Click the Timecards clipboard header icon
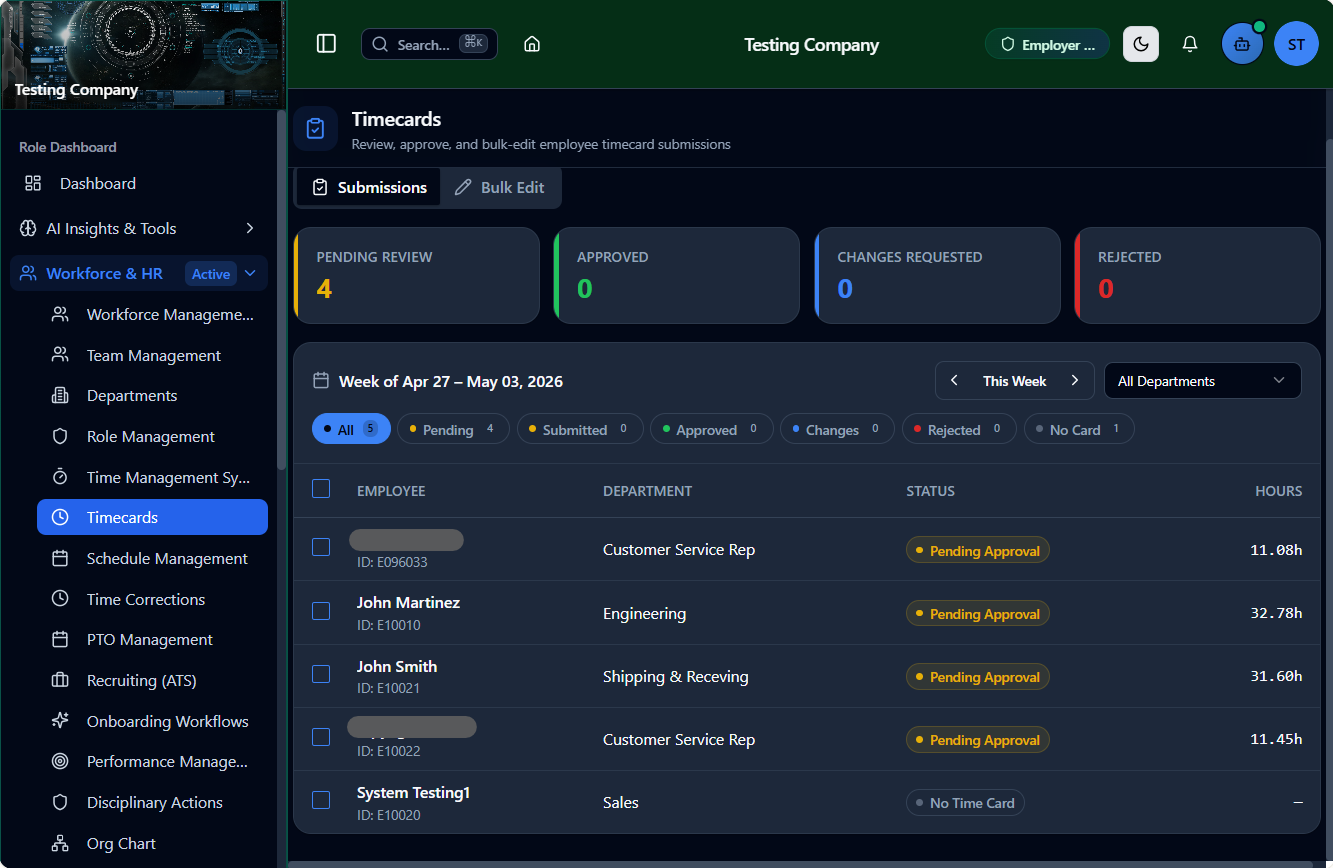The image size is (1333, 868). click(315, 129)
